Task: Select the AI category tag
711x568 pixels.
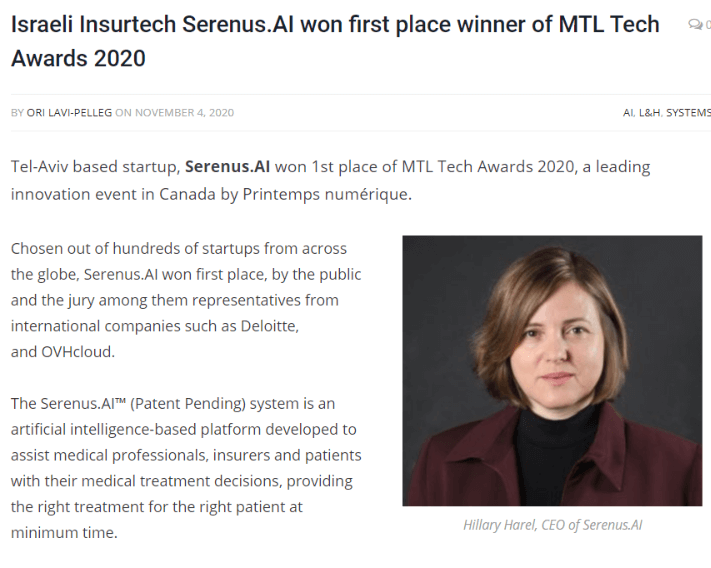Action: tap(628, 113)
